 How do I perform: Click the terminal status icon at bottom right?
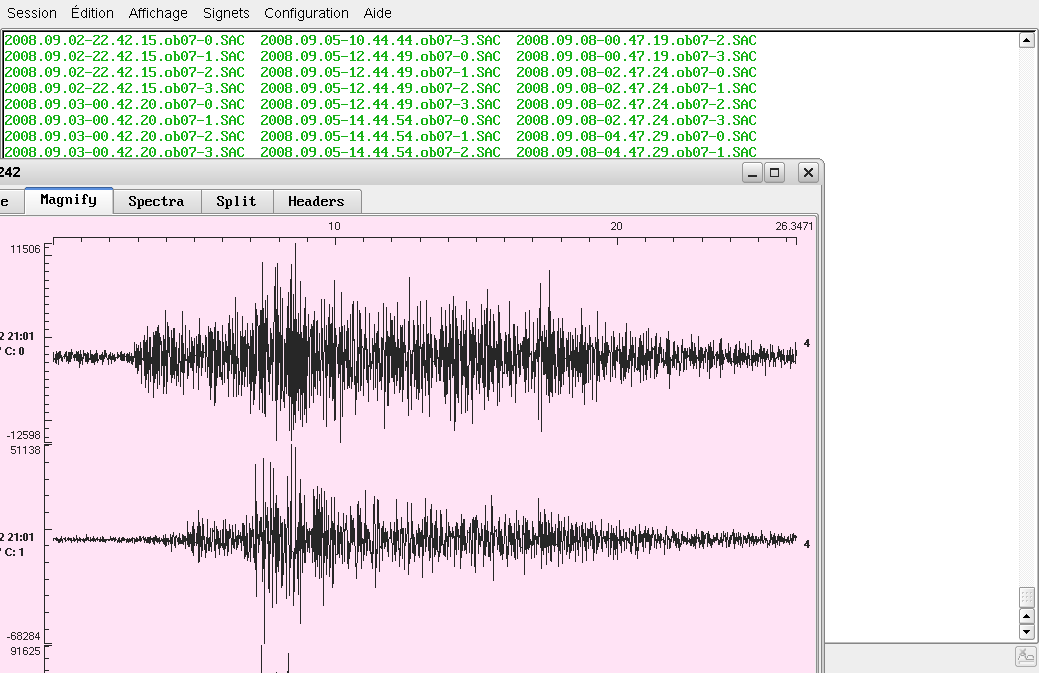coord(1026,657)
